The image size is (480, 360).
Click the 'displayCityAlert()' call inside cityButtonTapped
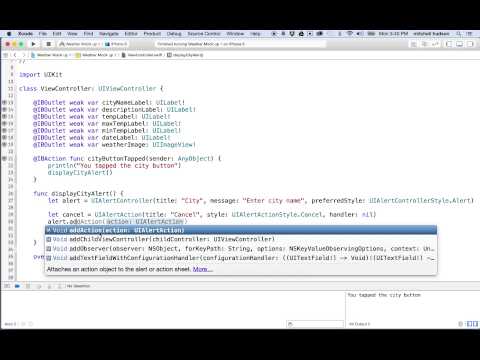[x=80, y=172]
